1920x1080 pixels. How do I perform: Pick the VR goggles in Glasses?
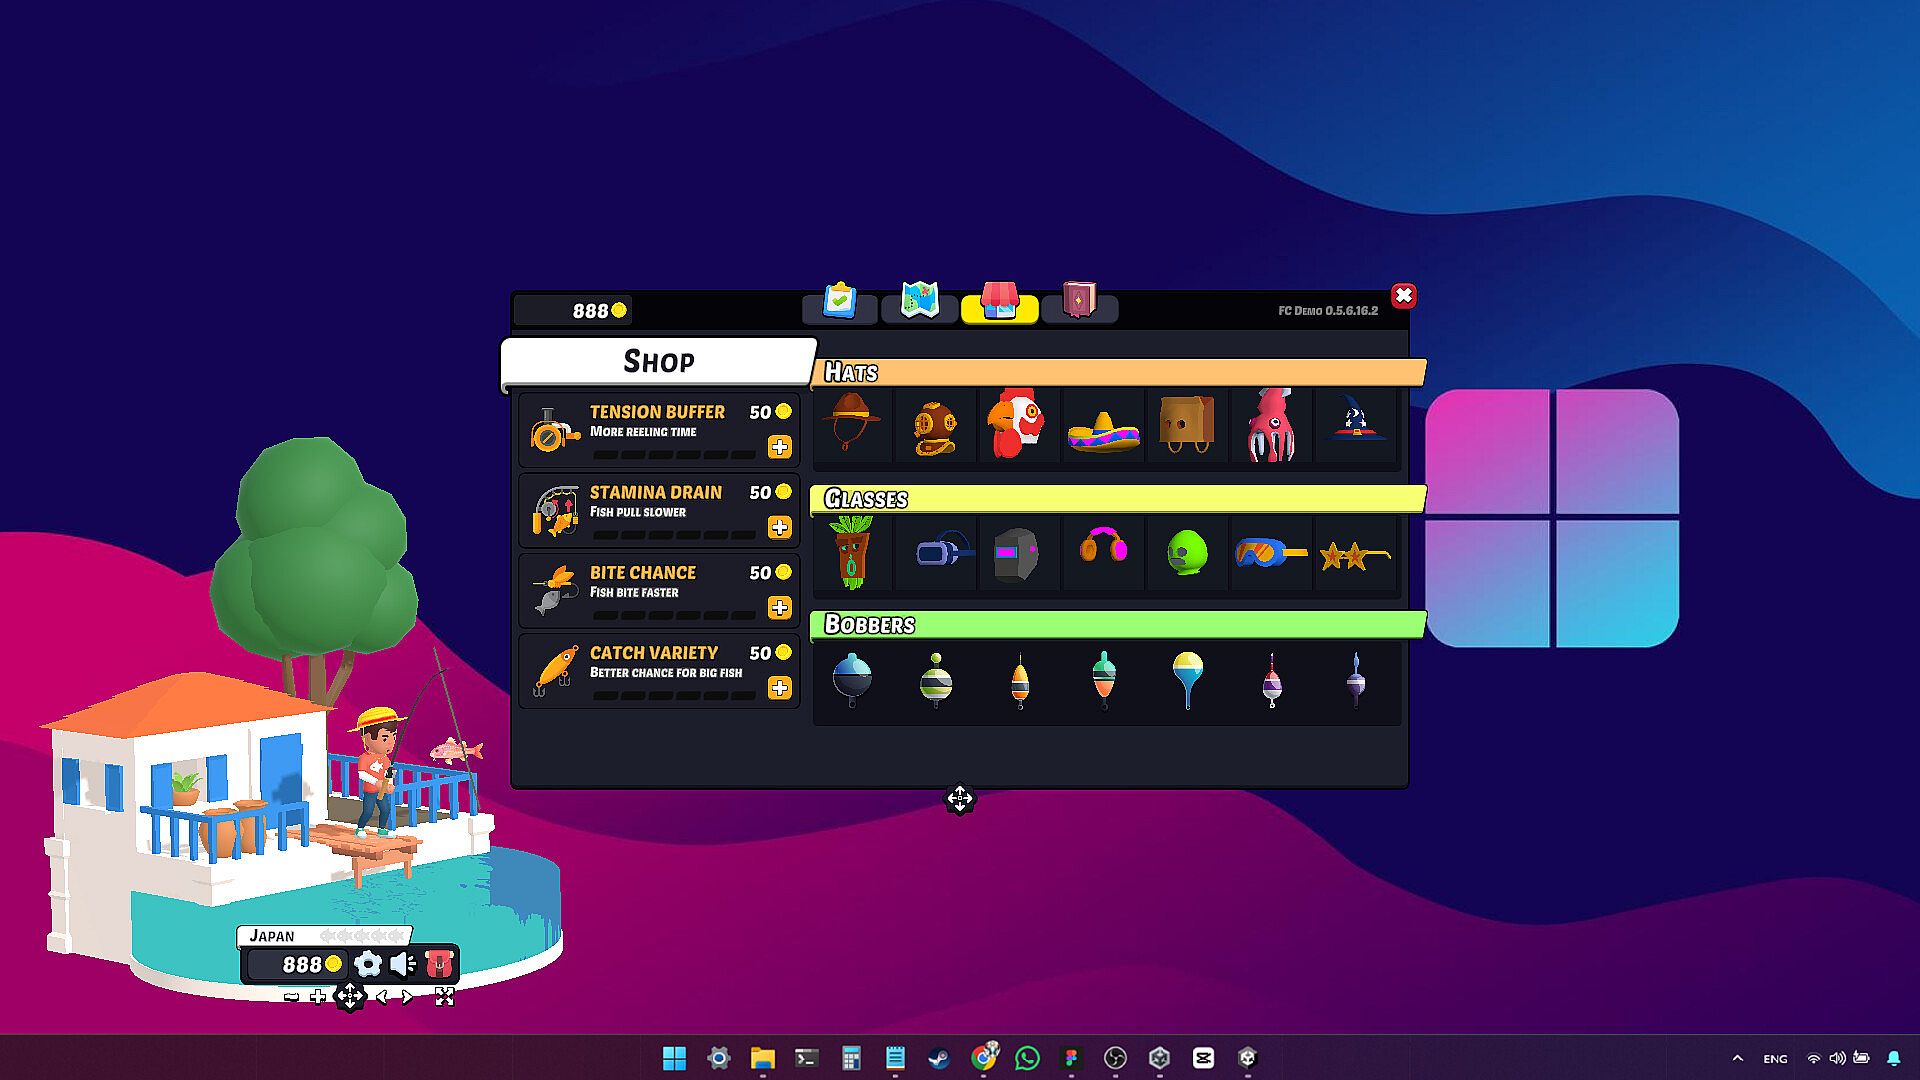pyautogui.click(x=943, y=552)
